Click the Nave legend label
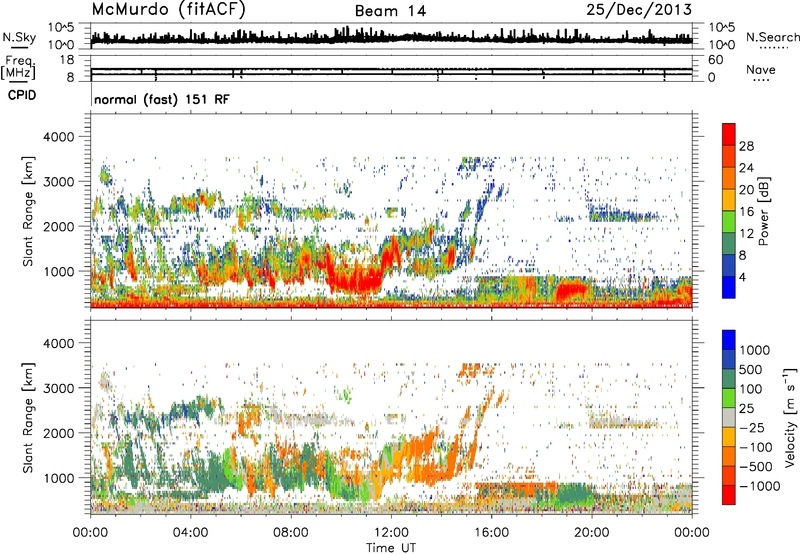This screenshot has width=800, height=554. 761,70
